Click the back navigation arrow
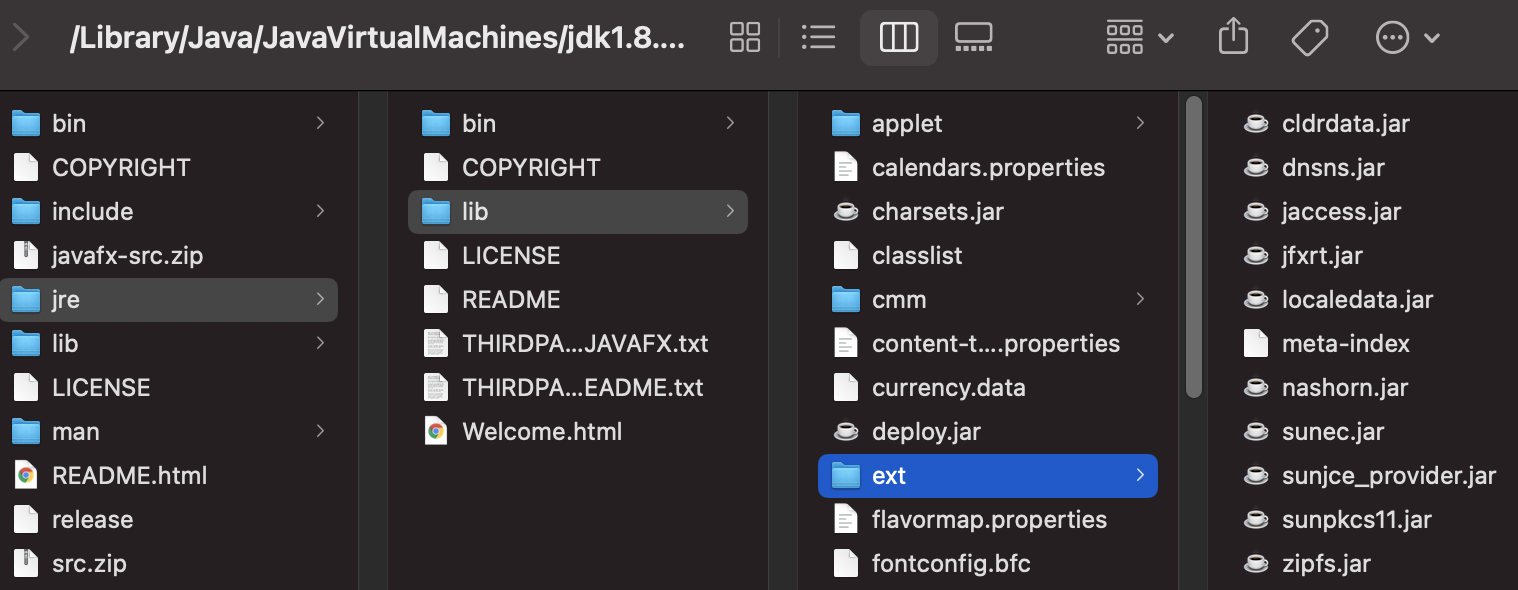The height and width of the screenshot is (590, 1518). coord(20,37)
